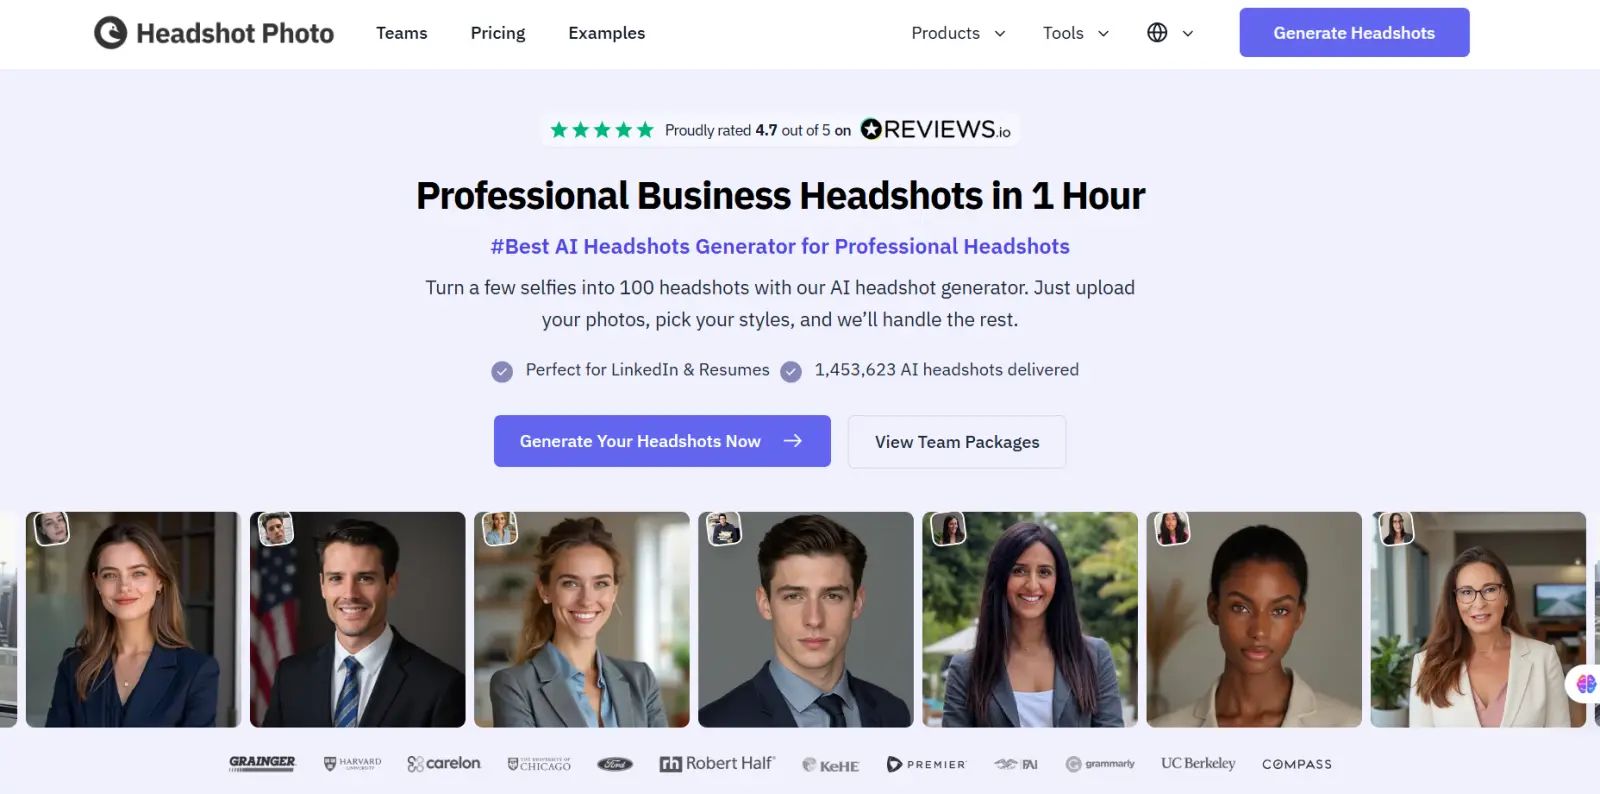Expand the Tools dropdown
1600x794 pixels.
pyautogui.click(x=1076, y=33)
